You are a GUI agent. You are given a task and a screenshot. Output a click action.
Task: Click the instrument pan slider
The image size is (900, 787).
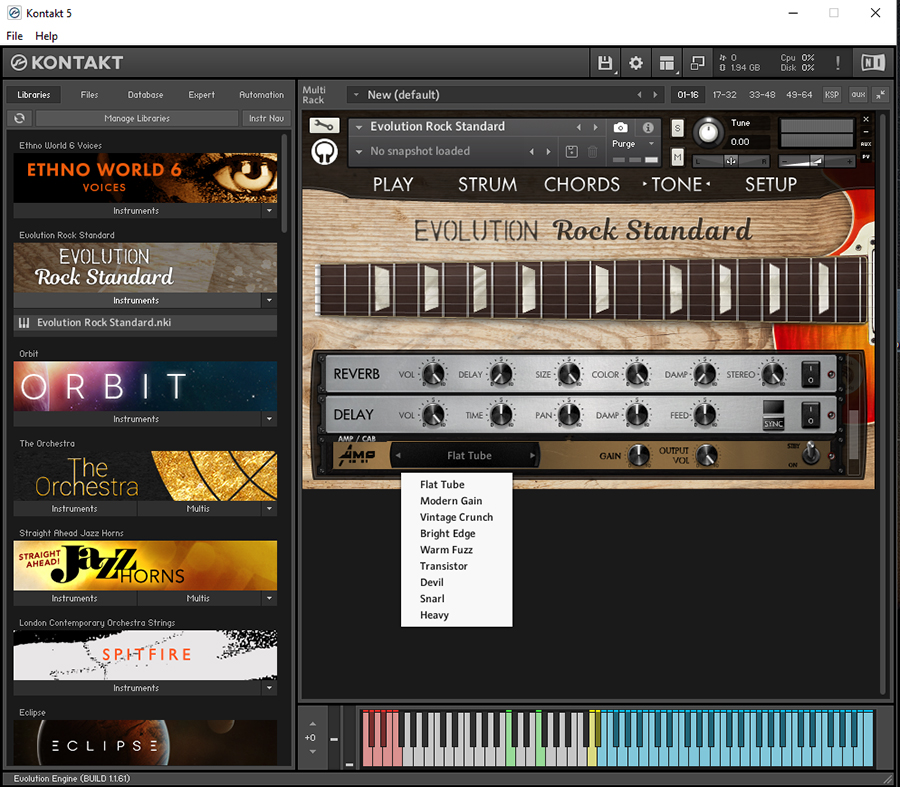(731, 161)
